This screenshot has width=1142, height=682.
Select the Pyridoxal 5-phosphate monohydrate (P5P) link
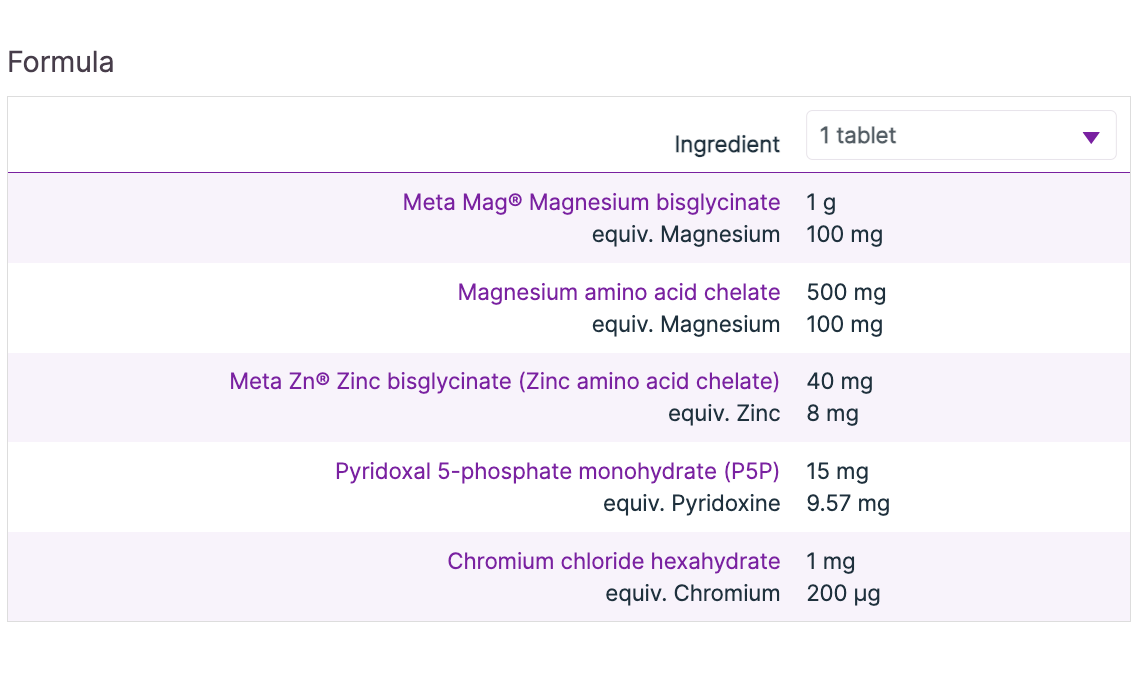click(557, 472)
